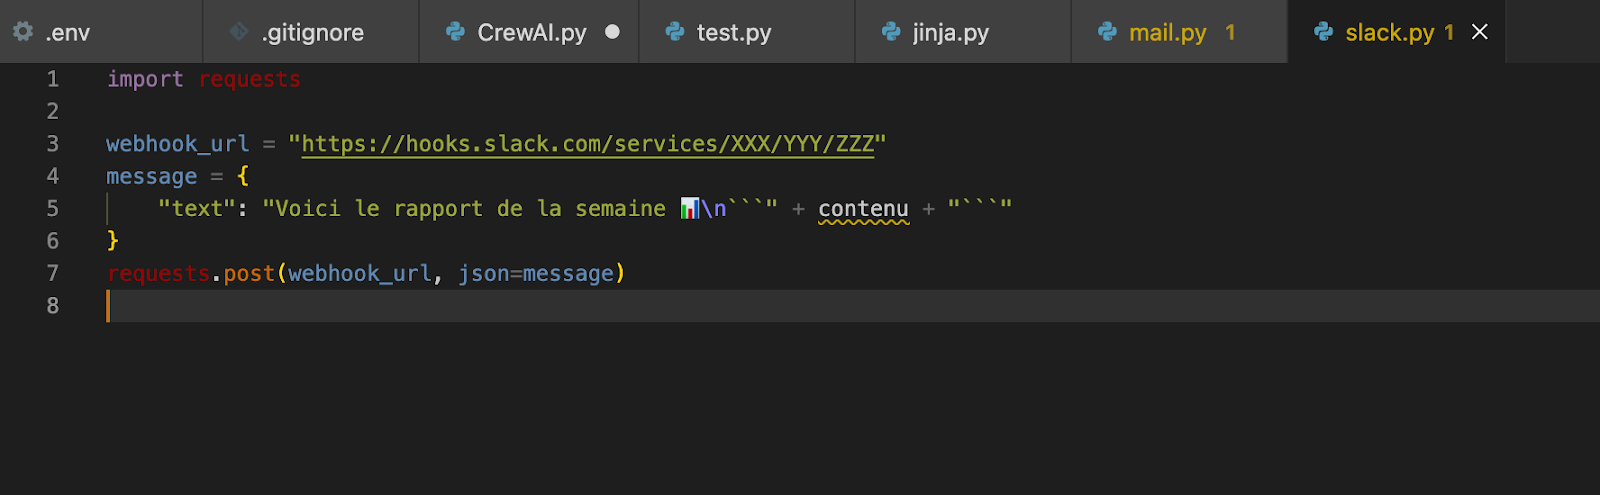
Task: Click 'requests' module name on line 1
Action: point(250,79)
